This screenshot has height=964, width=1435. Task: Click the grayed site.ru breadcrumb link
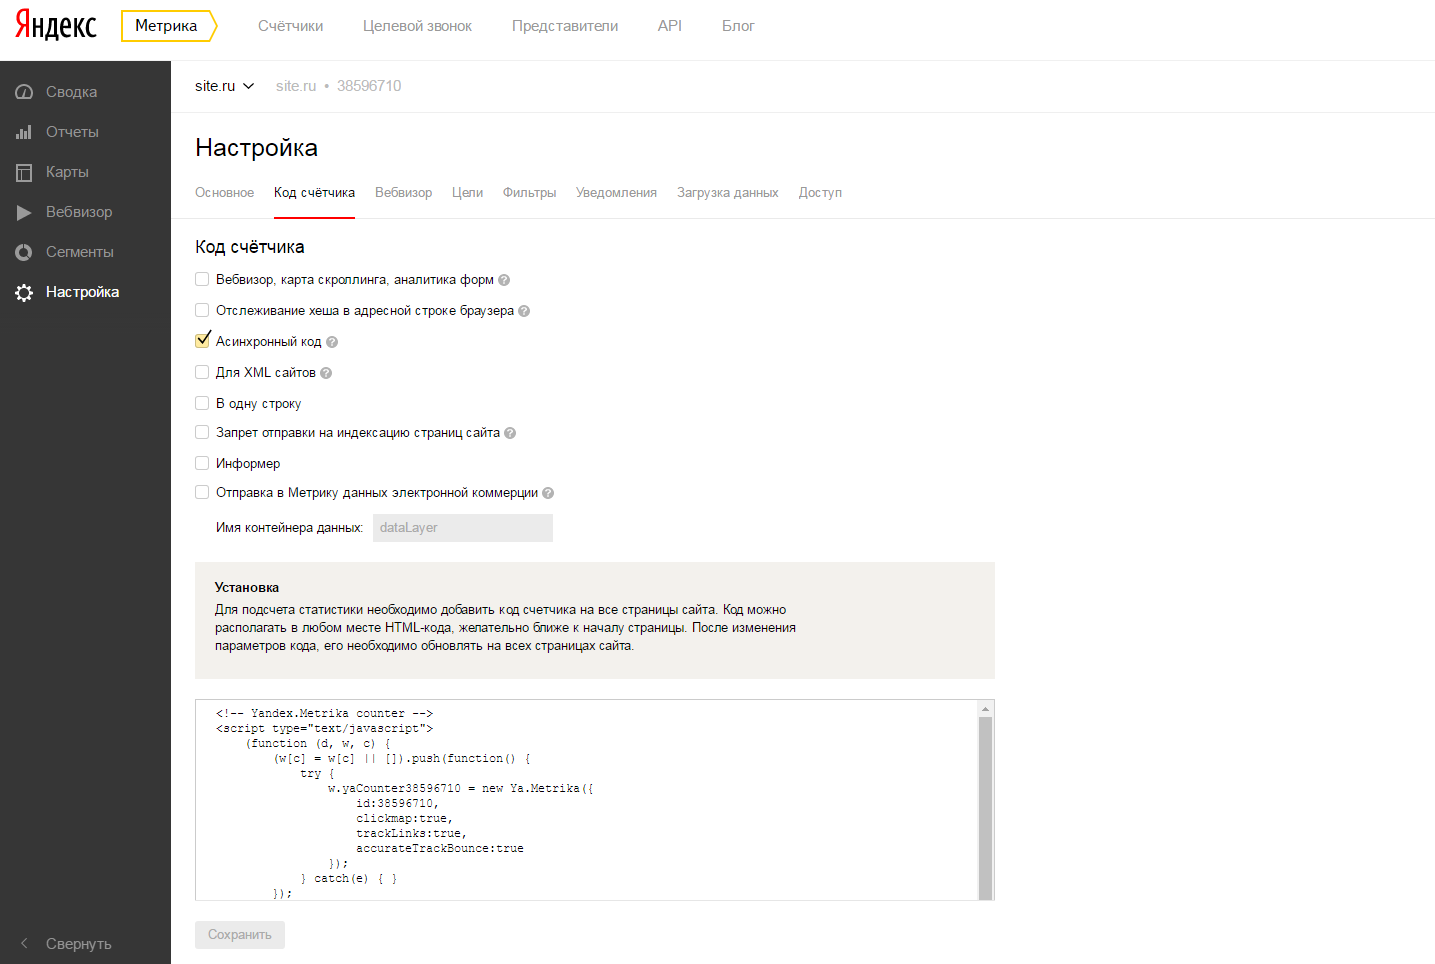(296, 86)
